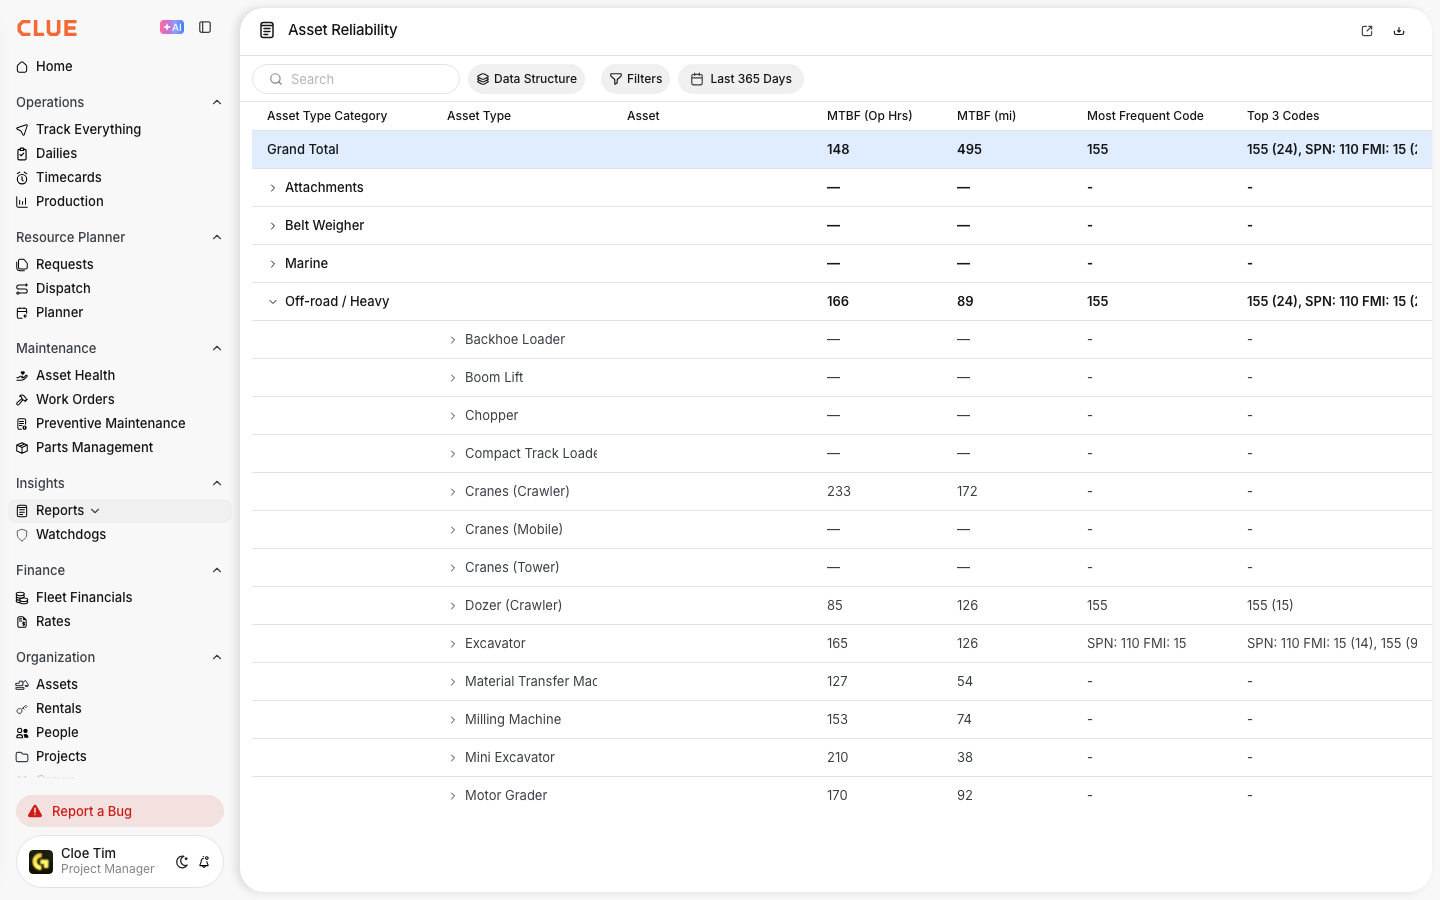Open Rentals key icon
This screenshot has width=1440, height=900.
point(22,709)
